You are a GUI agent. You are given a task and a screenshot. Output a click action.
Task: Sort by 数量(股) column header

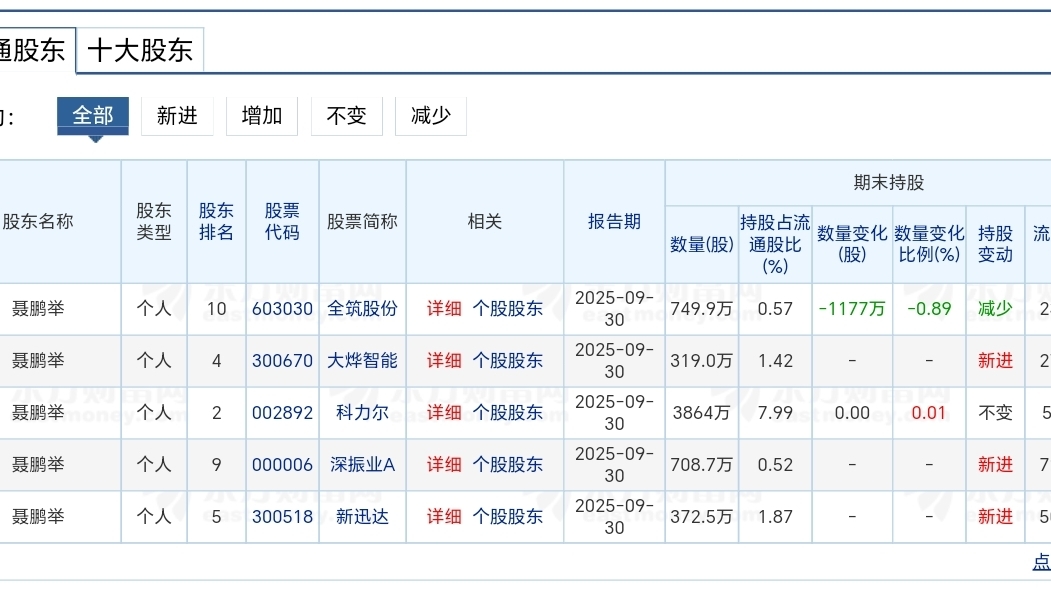click(702, 245)
